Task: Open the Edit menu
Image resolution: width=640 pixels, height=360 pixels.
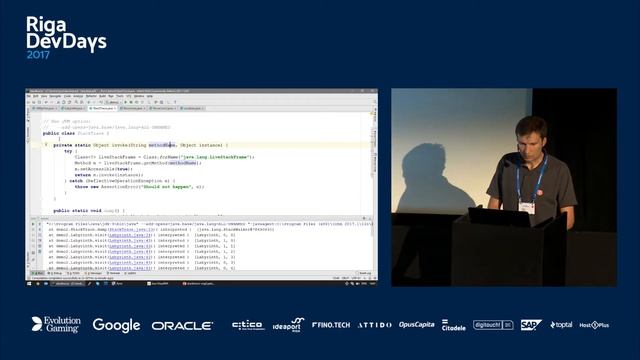Action: pyautogui.click(x=36, y=96)
